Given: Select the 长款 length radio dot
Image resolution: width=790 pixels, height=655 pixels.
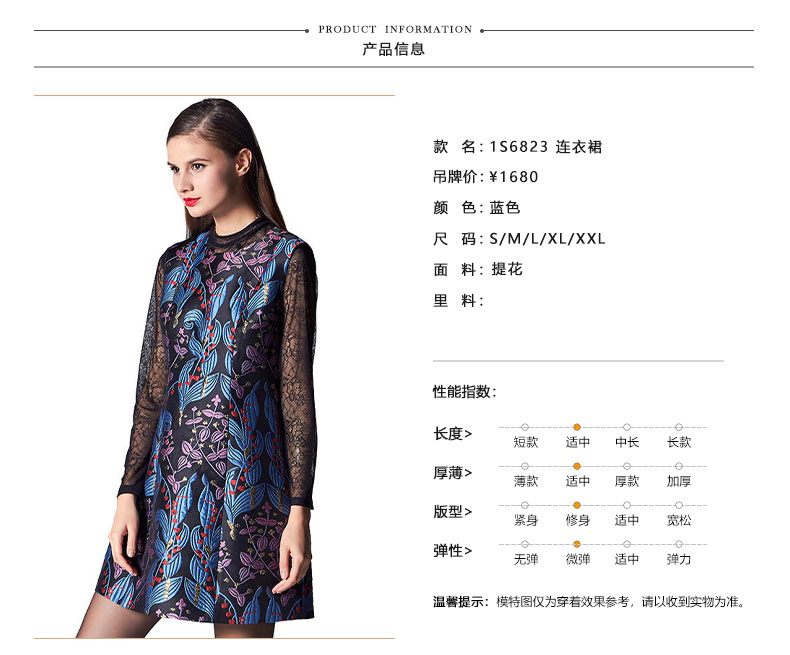Looking at the screenshot, I should [x=679, y=427].
